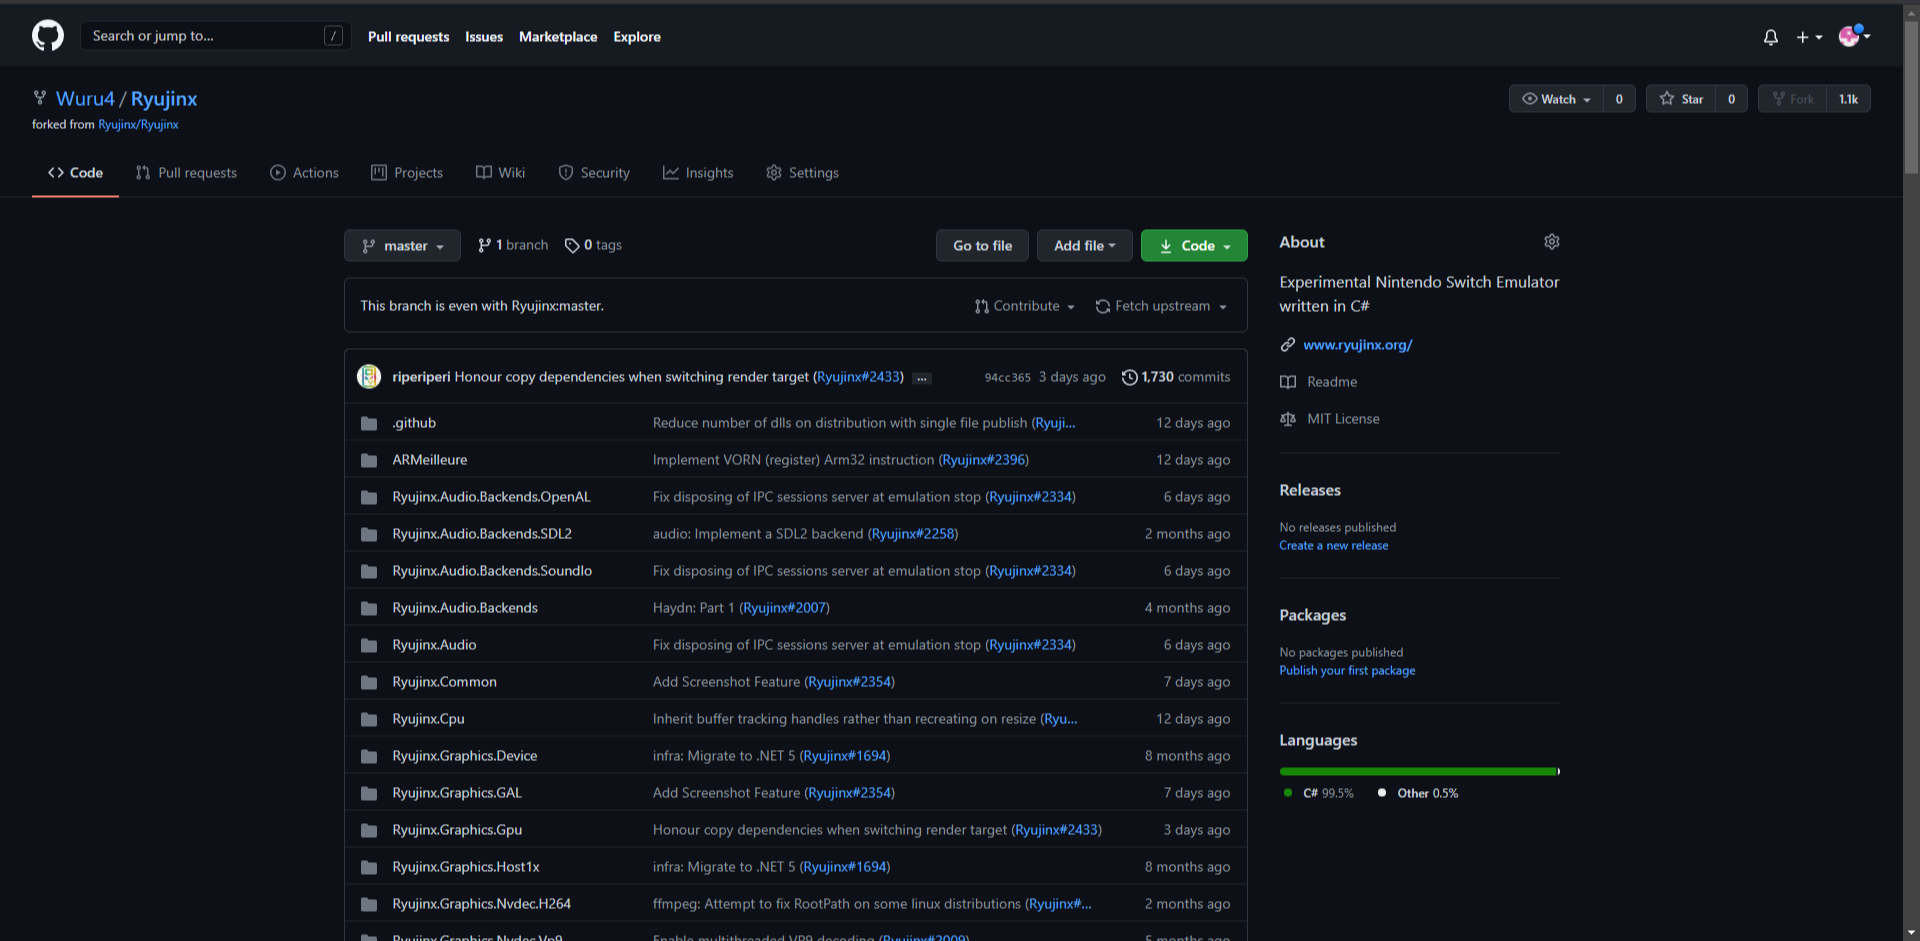The height and width of the screenshot is (941, 1920).
Task: Click Create a new release link
Action: coord(1333,546)
